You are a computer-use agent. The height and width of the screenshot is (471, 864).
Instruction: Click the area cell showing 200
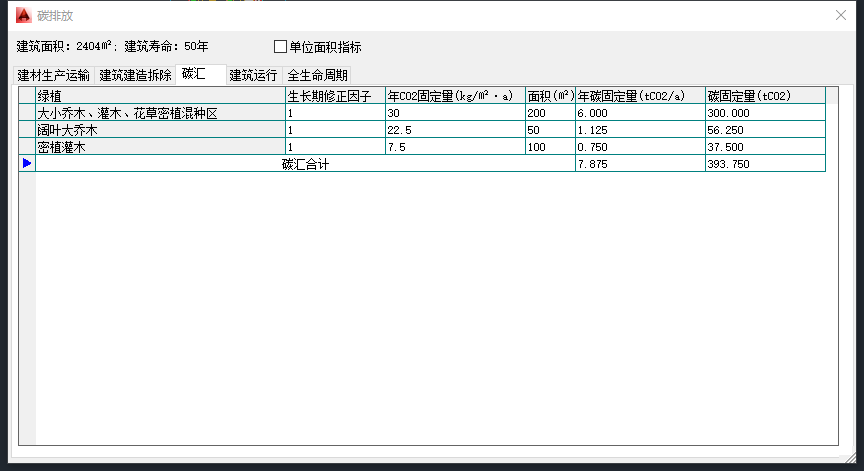pyautogui.click(x=549, y=113)
